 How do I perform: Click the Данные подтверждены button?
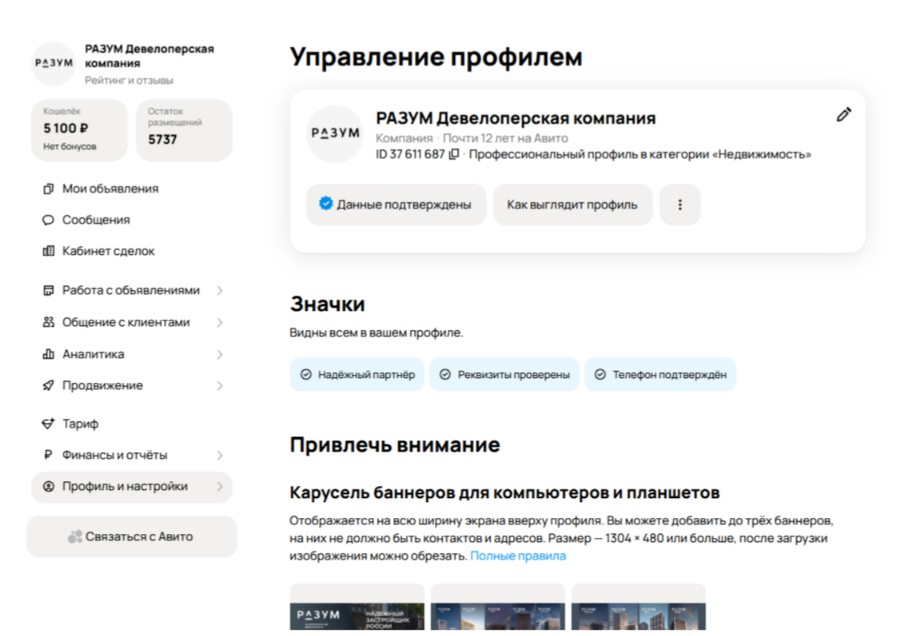coord(396,205)
